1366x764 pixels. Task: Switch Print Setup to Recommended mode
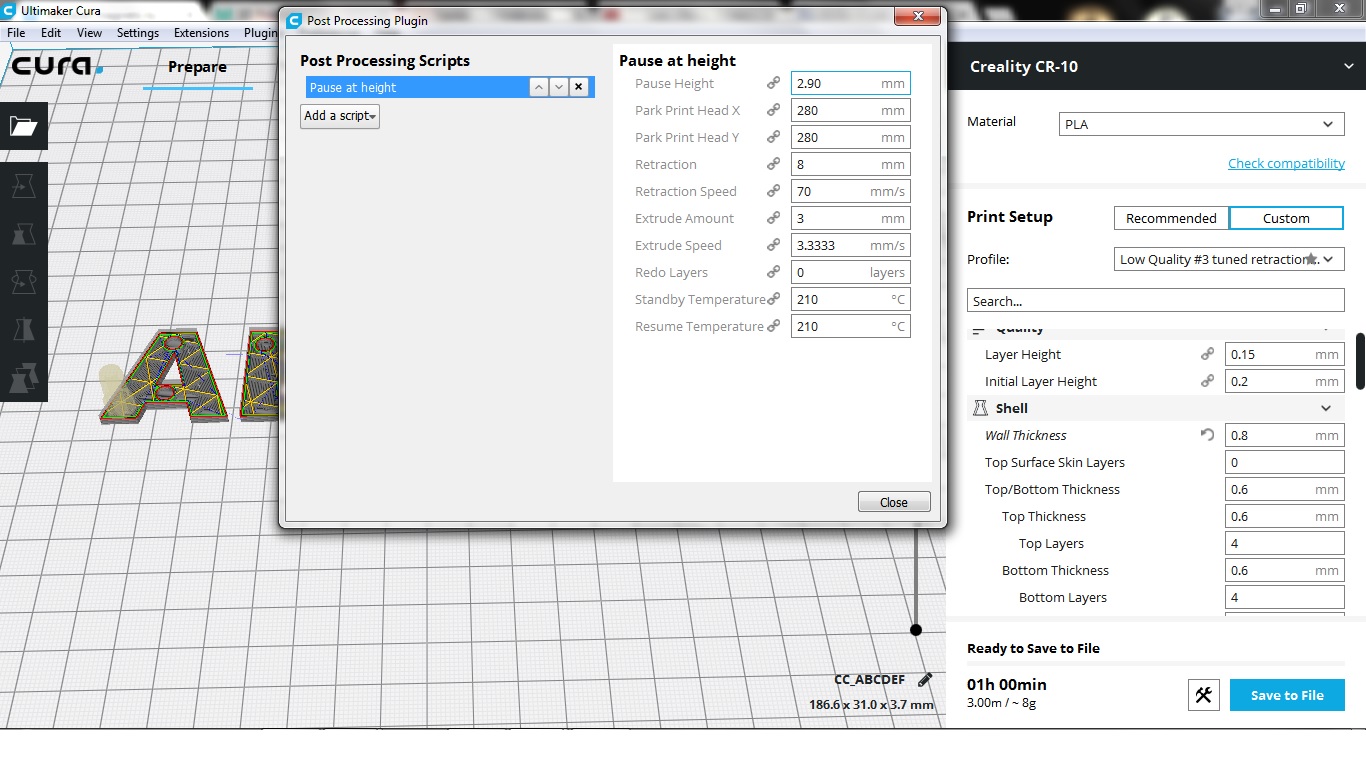pos(1171,218)
